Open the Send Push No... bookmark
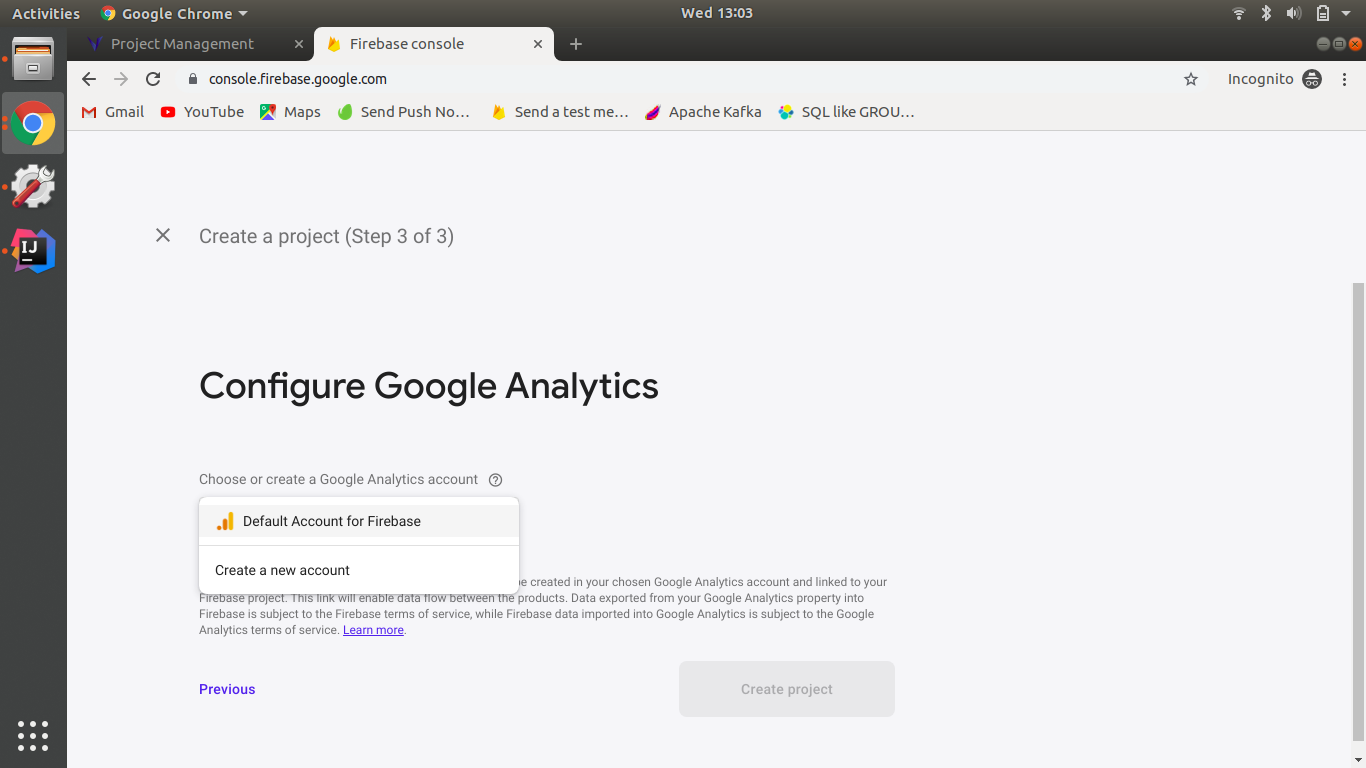This screenshot has height=768, width=1366. (x=404, y=112)
